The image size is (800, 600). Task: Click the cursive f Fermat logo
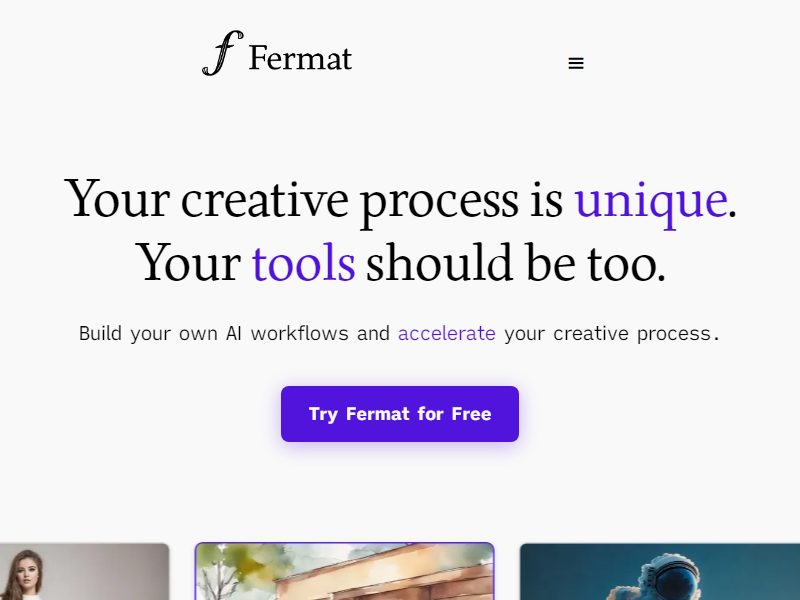pyautogui.click(x=223, y=53)
